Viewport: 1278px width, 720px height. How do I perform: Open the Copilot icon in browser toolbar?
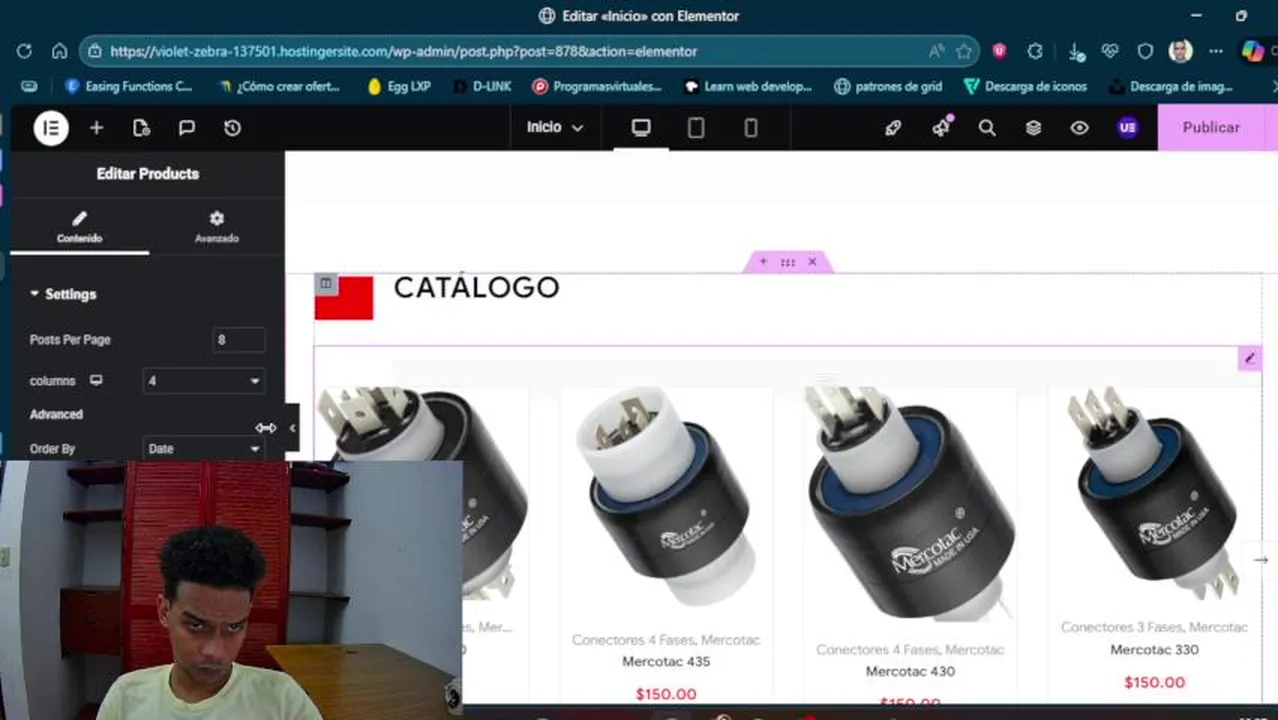[1252, 51]
